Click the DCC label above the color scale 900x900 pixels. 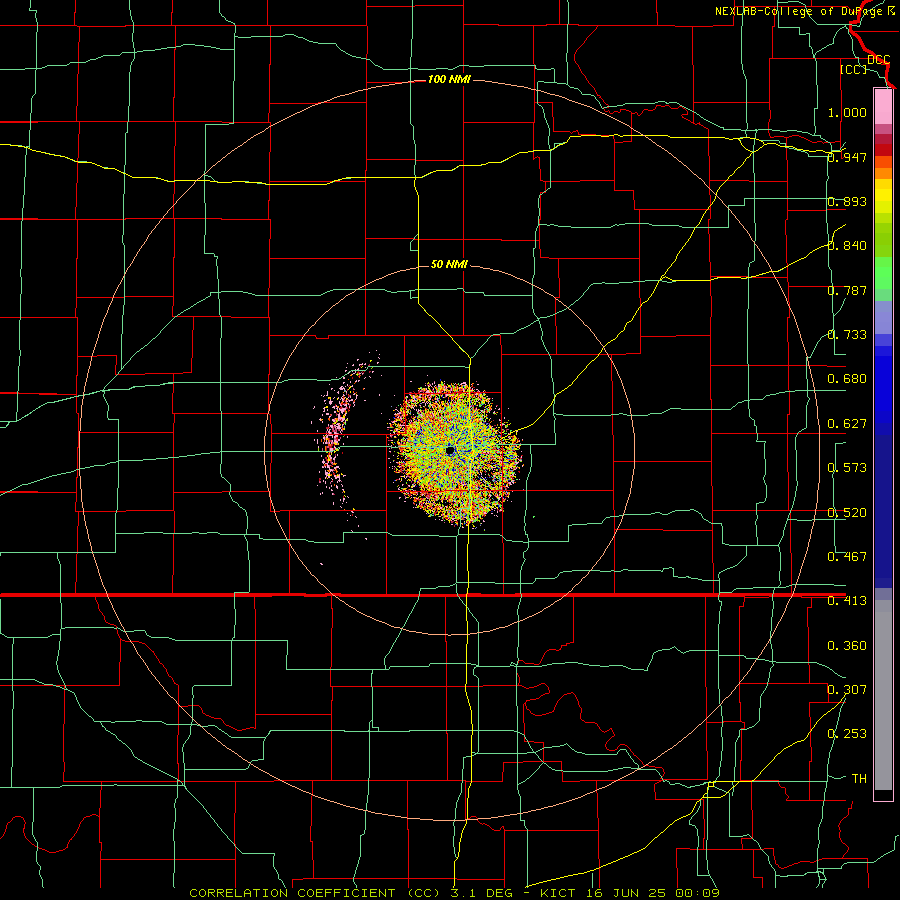[878, 59]
